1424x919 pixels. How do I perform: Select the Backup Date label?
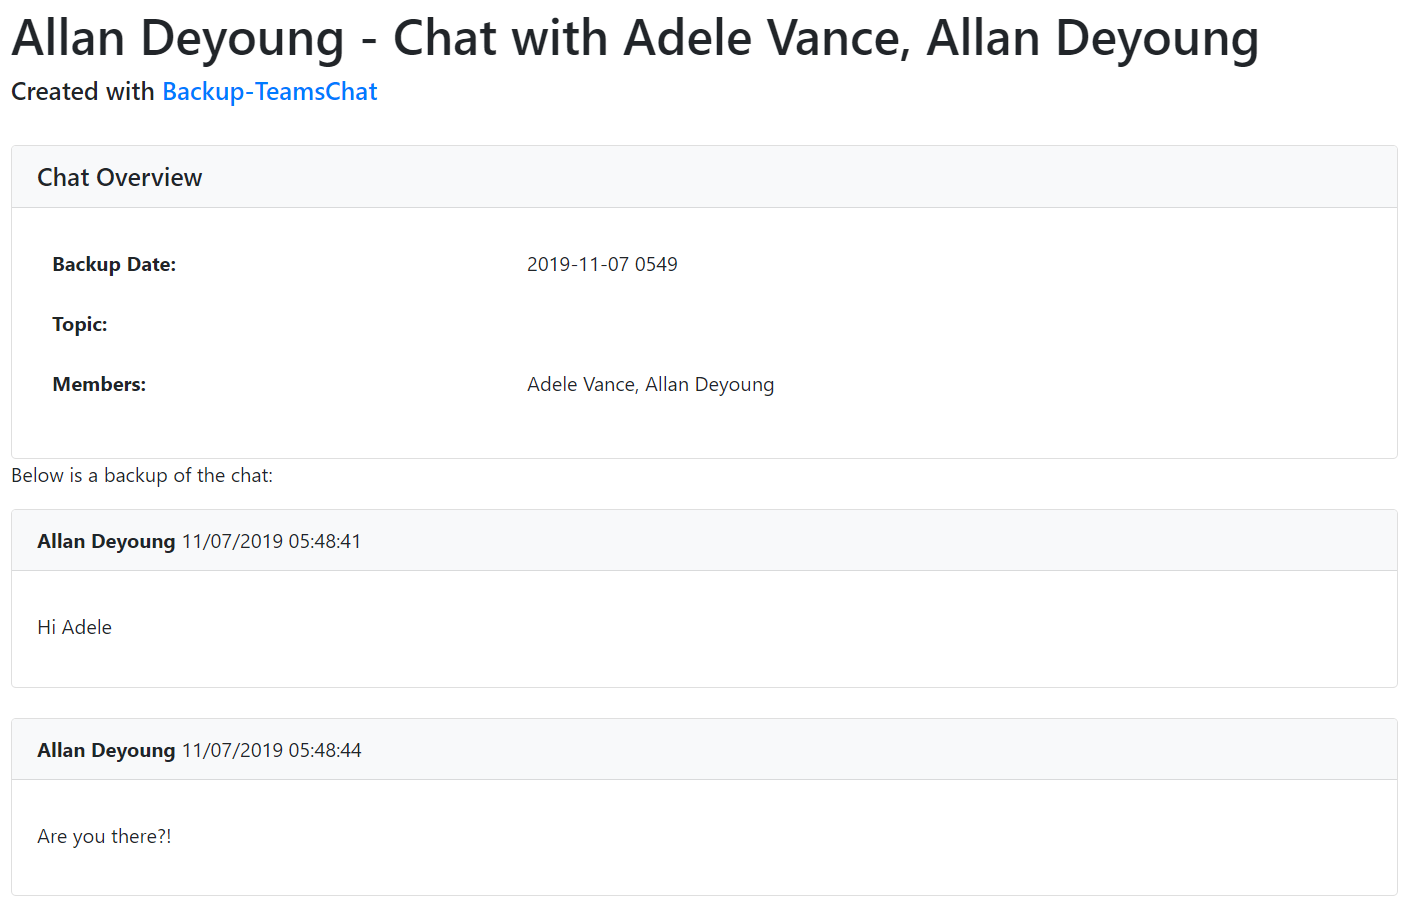pos(114,264)
